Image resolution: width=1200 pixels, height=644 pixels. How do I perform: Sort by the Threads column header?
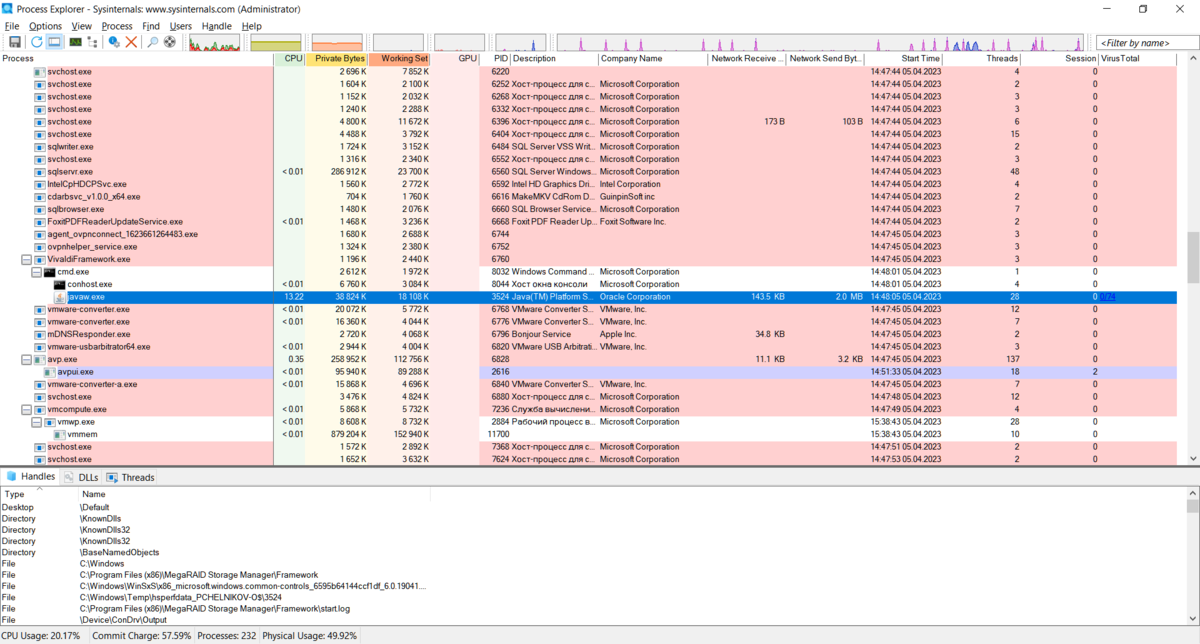(x=983, y=59)
